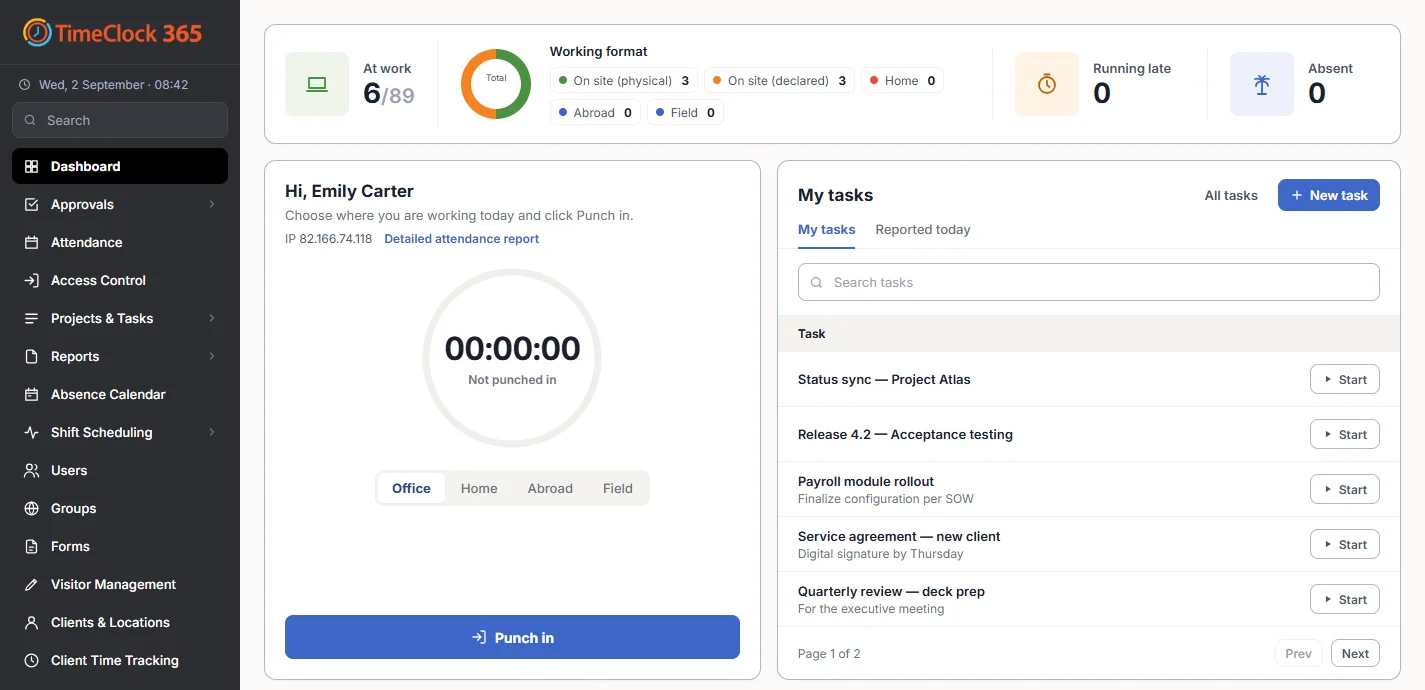This screenshot has width=1425, height=690.
Task: Click the TimeClock 365 logo
Action: (112, 32)
